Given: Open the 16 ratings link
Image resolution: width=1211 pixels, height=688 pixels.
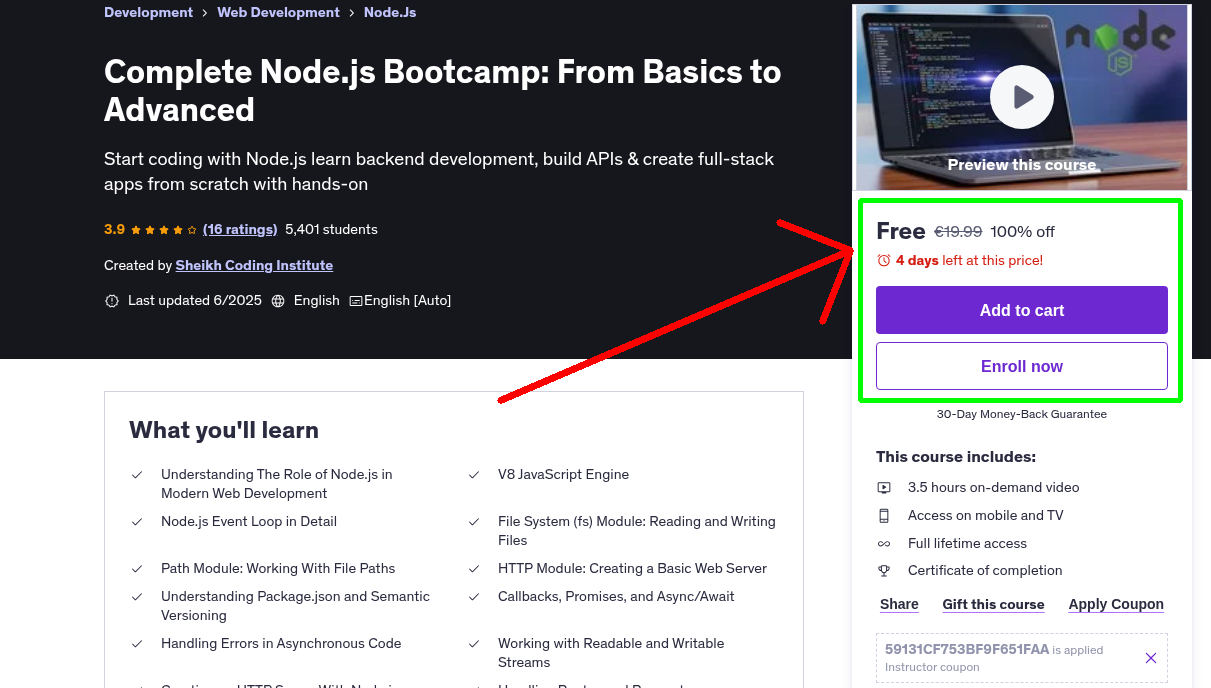Looking at the screenshot, I should tap(240, 230).
